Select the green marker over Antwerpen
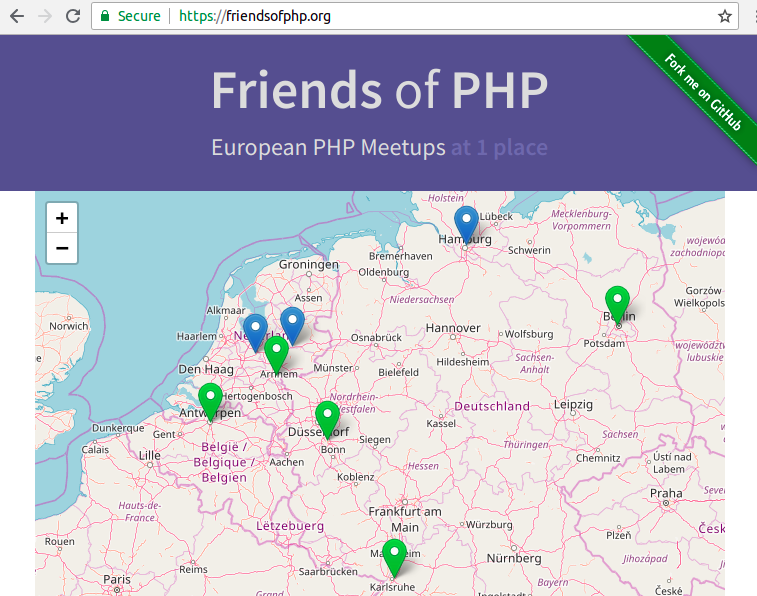 tap(210, 402)
